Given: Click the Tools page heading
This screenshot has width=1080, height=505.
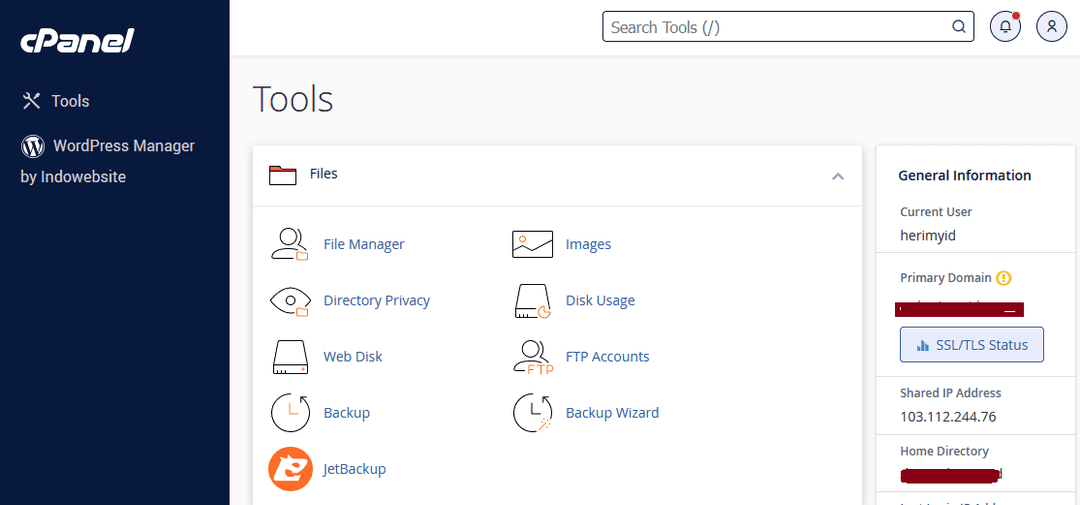Looking at the screenshot, I should click(293, 99).
